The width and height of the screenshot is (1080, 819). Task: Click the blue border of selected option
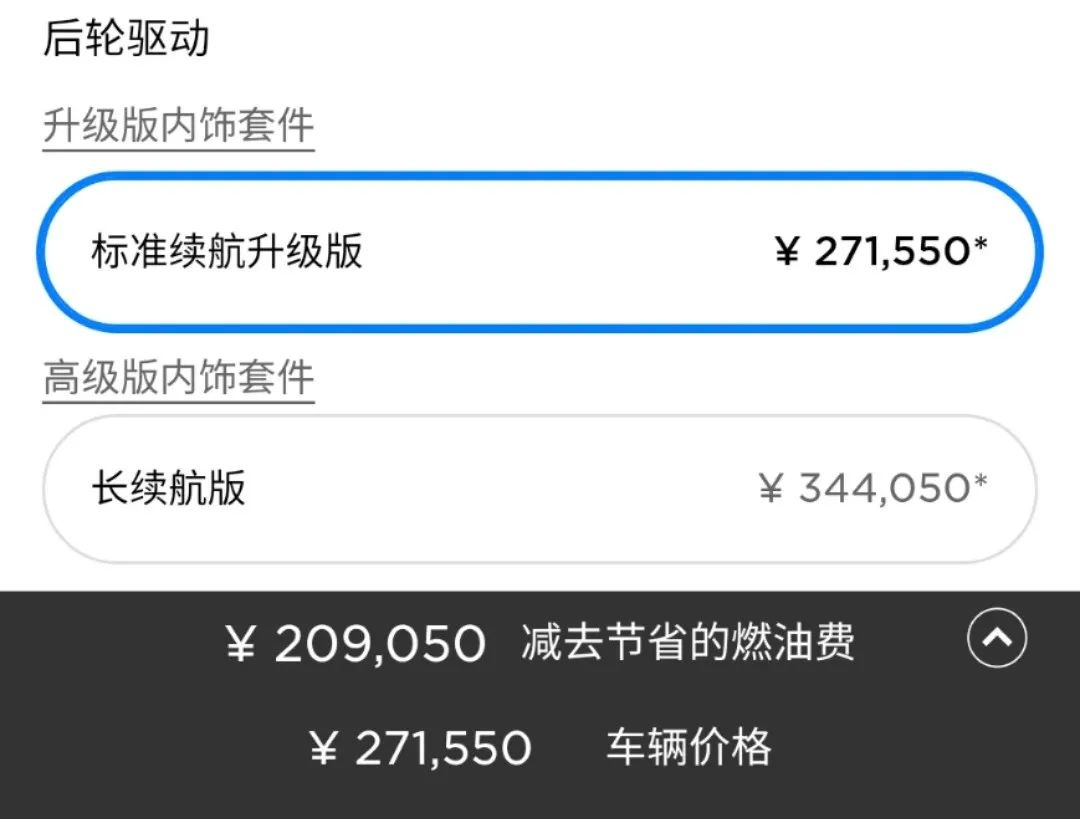tap(540, 176)
